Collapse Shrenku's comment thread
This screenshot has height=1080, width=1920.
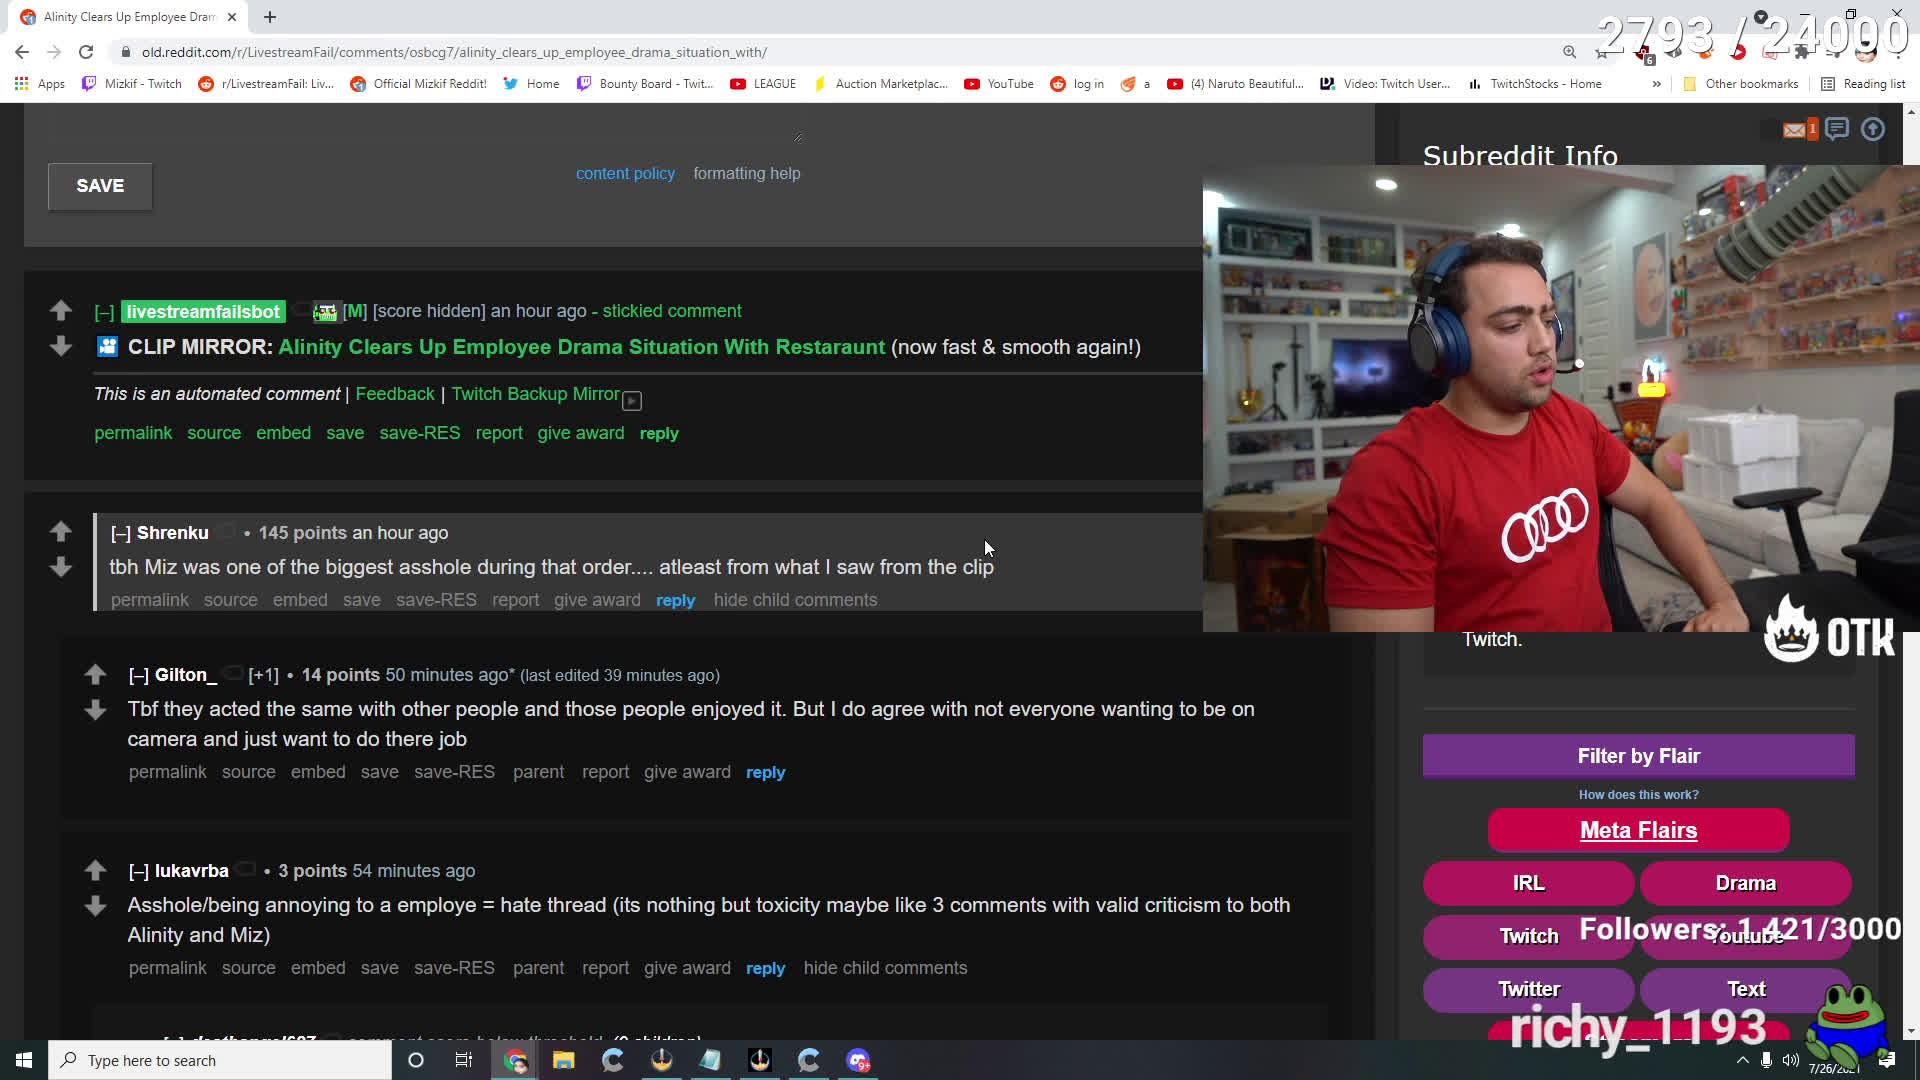pyautogui.click(x=121, y=534)
